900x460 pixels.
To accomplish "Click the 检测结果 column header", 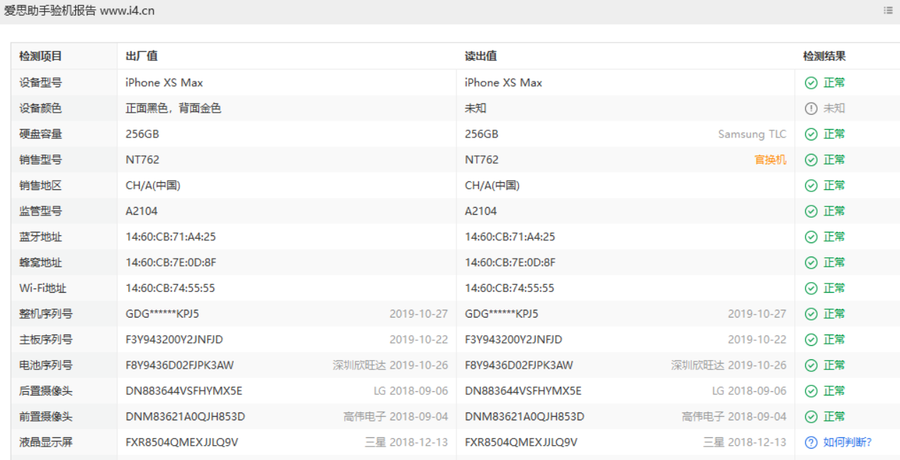I will pos(824,56).
